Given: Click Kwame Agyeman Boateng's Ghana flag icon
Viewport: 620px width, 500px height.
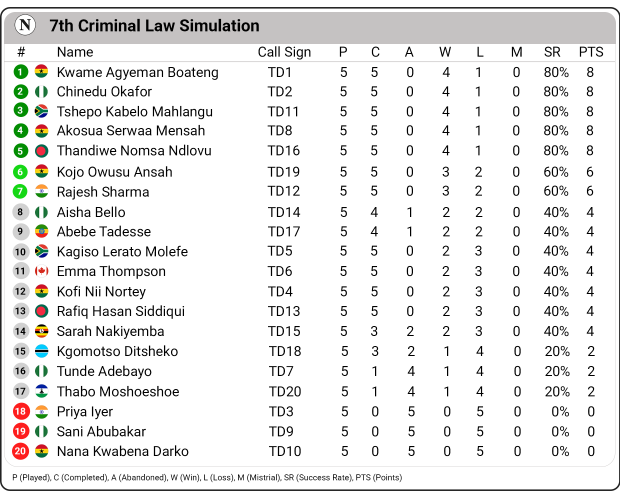Looking at the screenshot, I should click(x=42, y=72).
